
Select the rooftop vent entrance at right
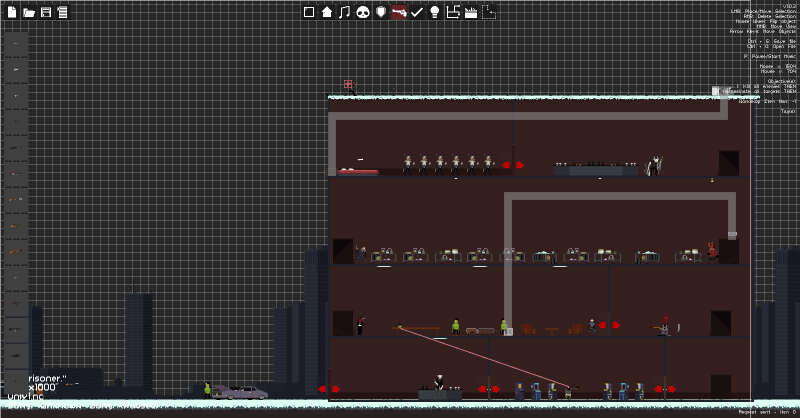click(x=715, y=91)
